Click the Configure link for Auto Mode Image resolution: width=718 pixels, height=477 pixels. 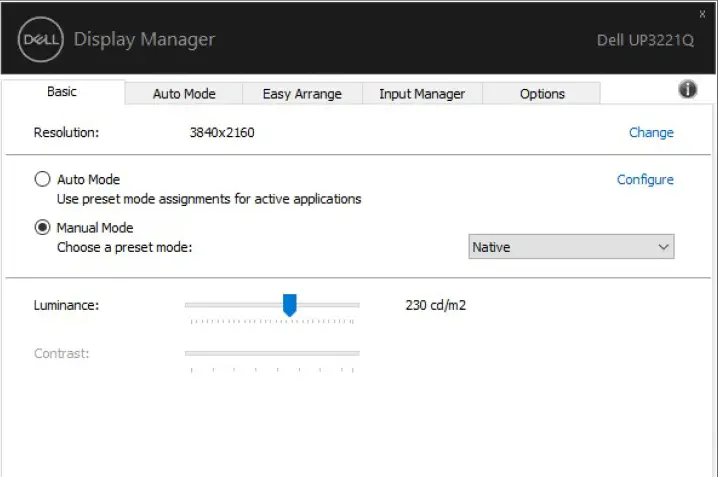[x=645, y=179]
